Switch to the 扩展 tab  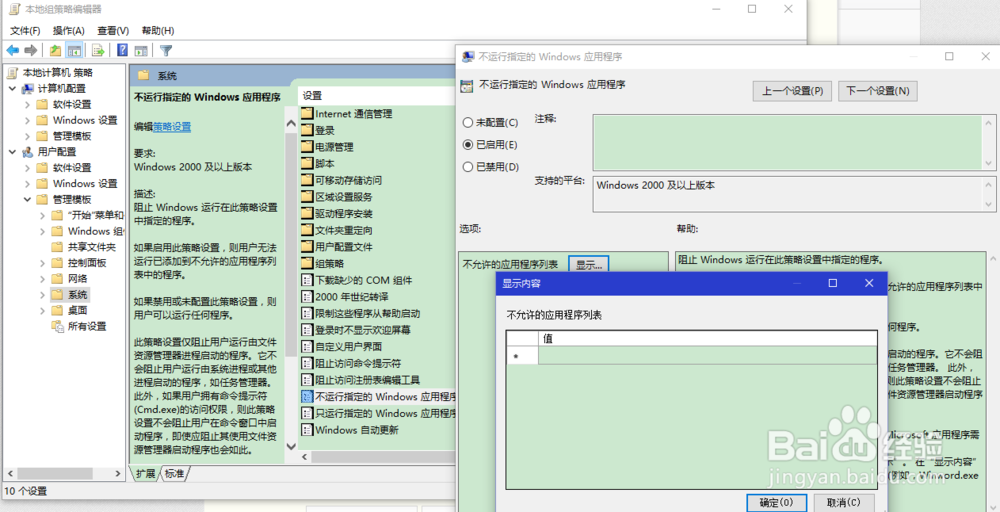[x=145, y=474]
